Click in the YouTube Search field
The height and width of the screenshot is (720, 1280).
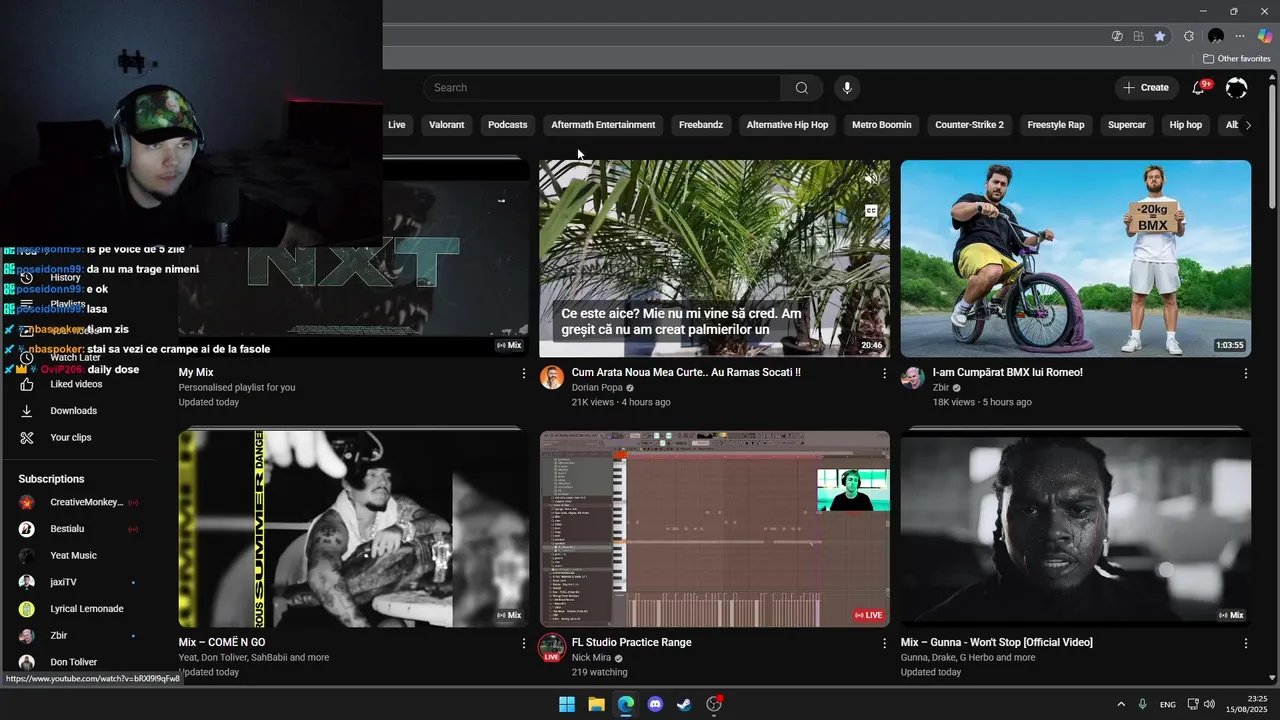pyautogui.click(x=602, y=88)
